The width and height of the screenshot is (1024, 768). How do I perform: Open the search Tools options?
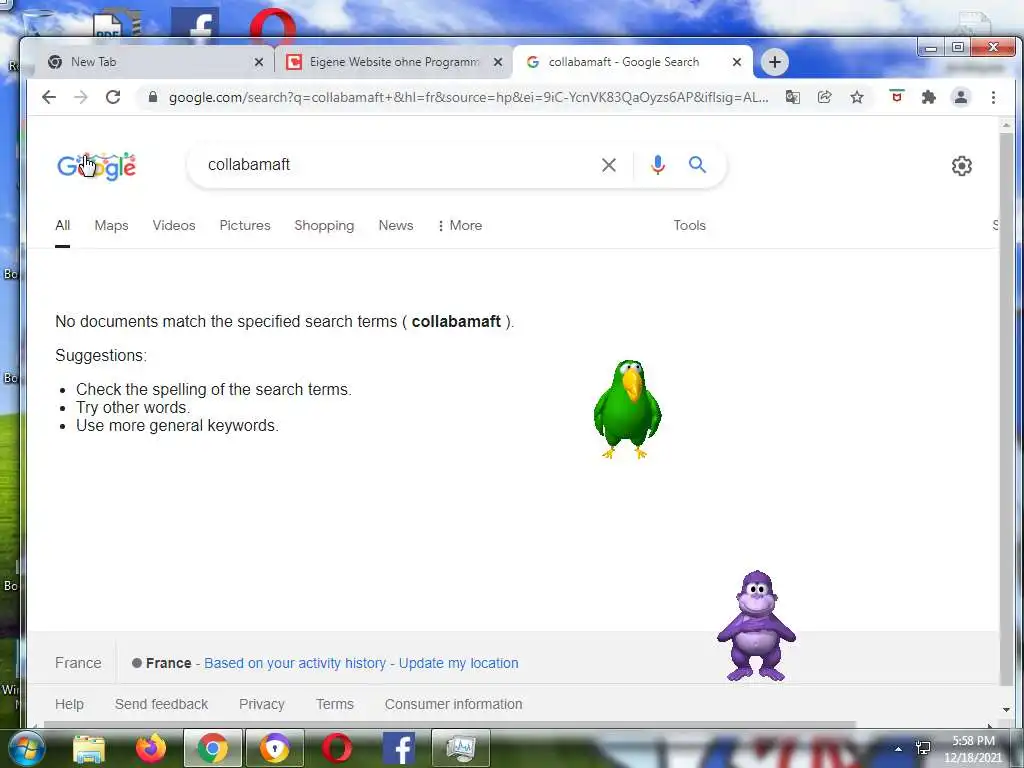click(x=690, y=225)
